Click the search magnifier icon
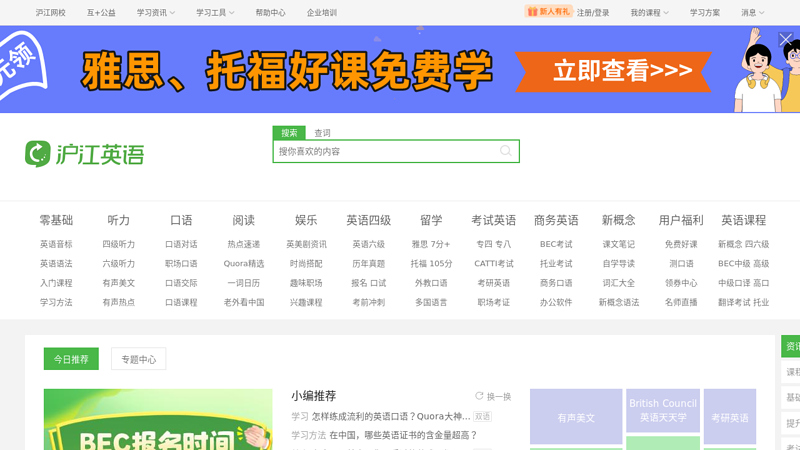The height and width of the screenshot is (450, 800). click(x=506, y=151)
